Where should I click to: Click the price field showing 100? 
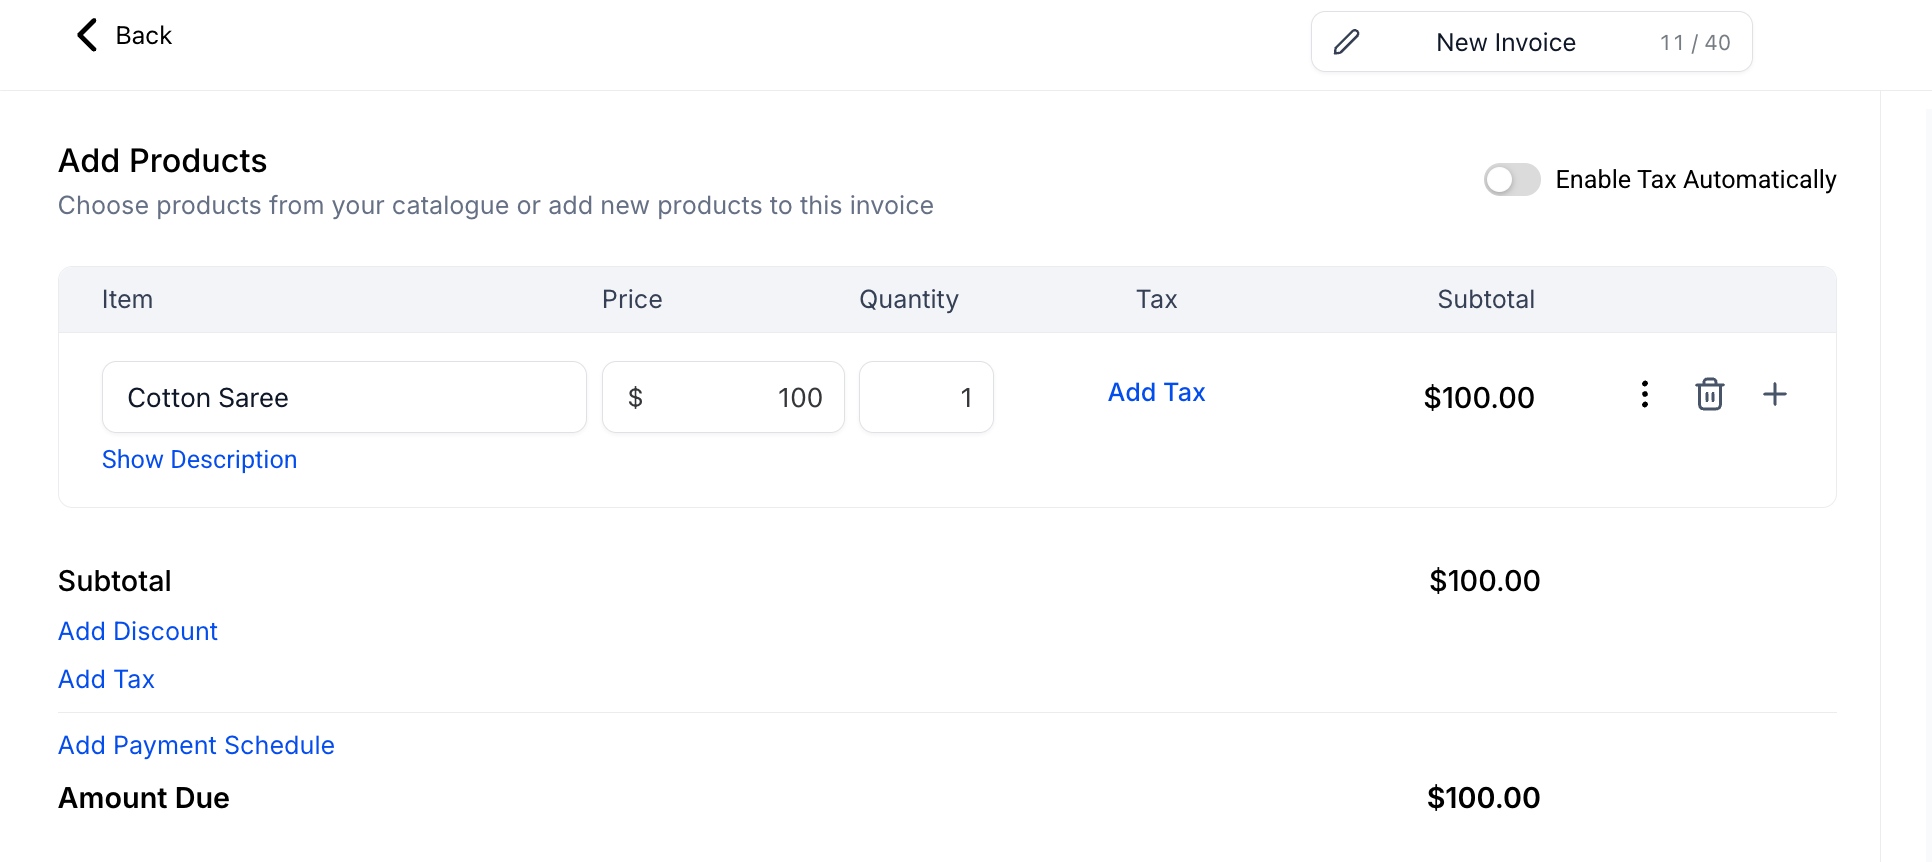[723, 397]
